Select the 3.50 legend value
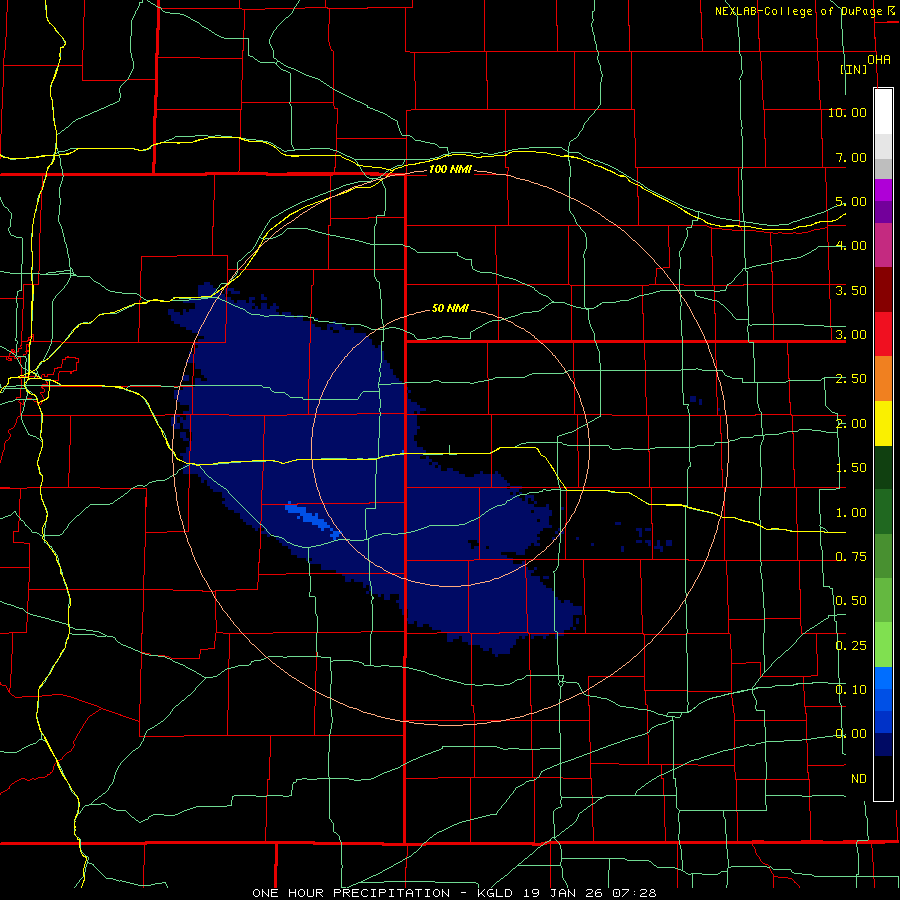 [x=851, y=290]
